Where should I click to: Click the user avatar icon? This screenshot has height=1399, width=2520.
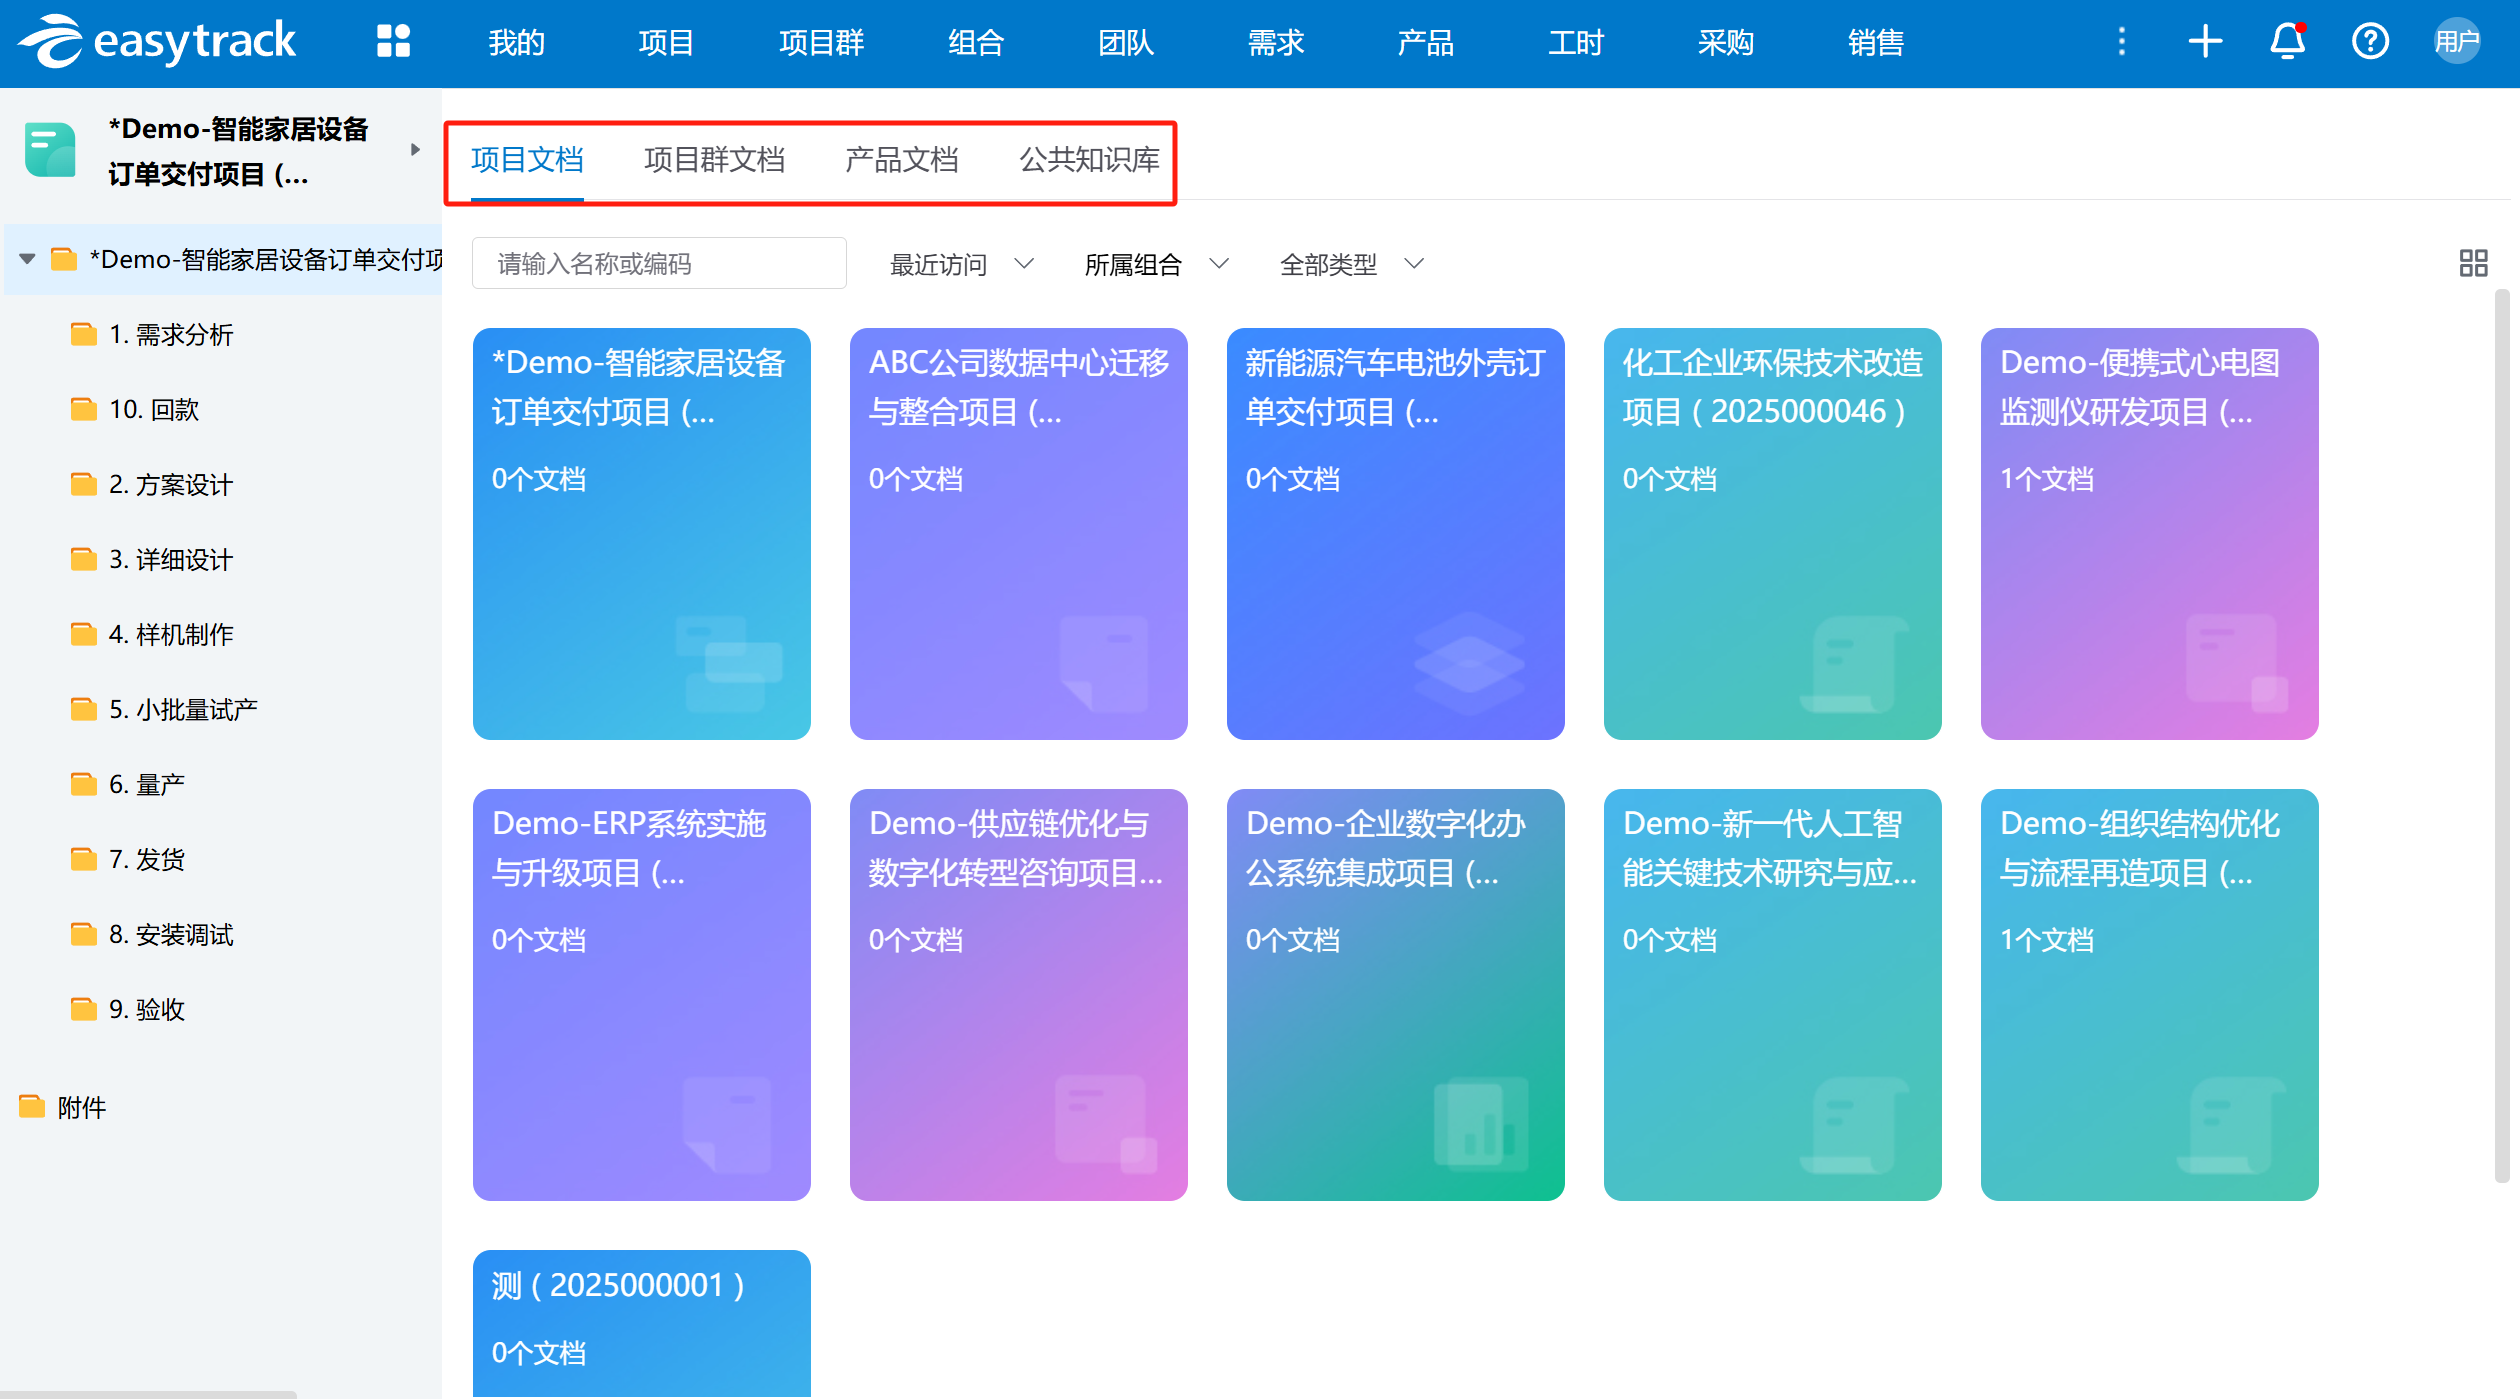(x=2455, y=41)
